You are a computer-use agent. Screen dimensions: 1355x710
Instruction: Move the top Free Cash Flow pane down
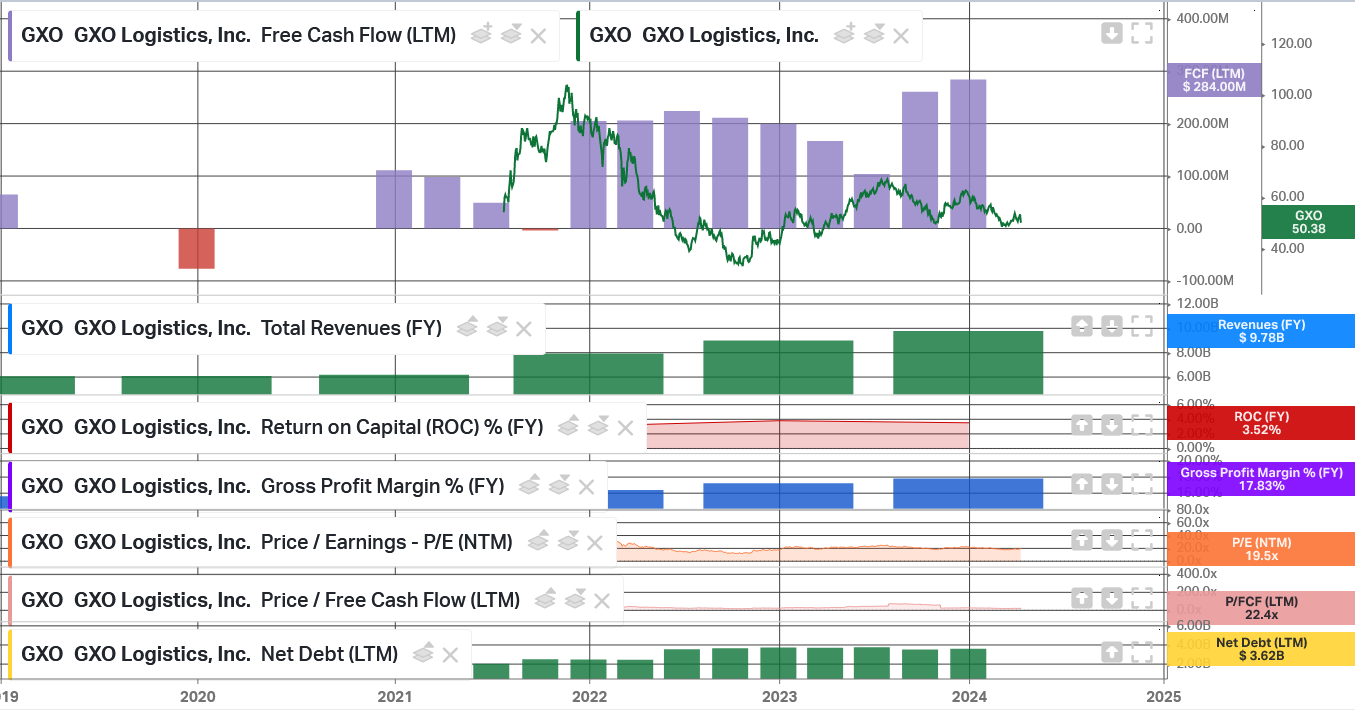coord(1112,34)
